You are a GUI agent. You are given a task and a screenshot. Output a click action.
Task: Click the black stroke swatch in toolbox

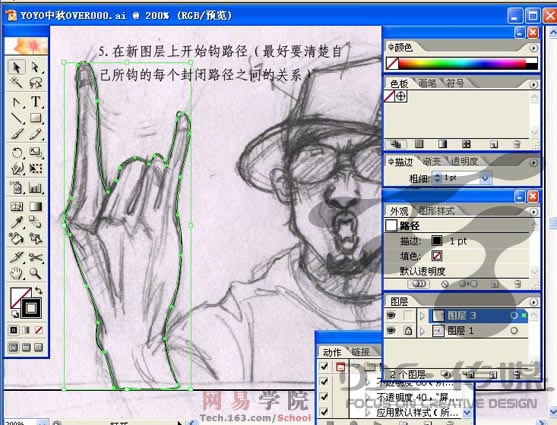click(x=31, y=308)
